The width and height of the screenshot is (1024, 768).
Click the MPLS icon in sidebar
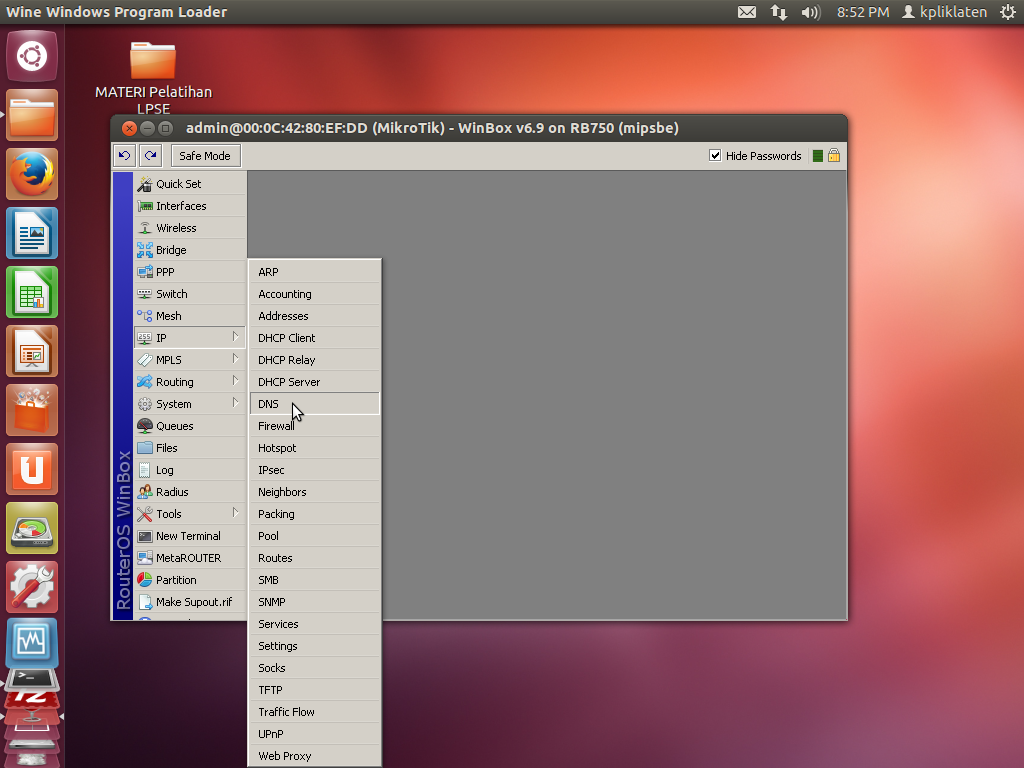(x=144, y=360)
